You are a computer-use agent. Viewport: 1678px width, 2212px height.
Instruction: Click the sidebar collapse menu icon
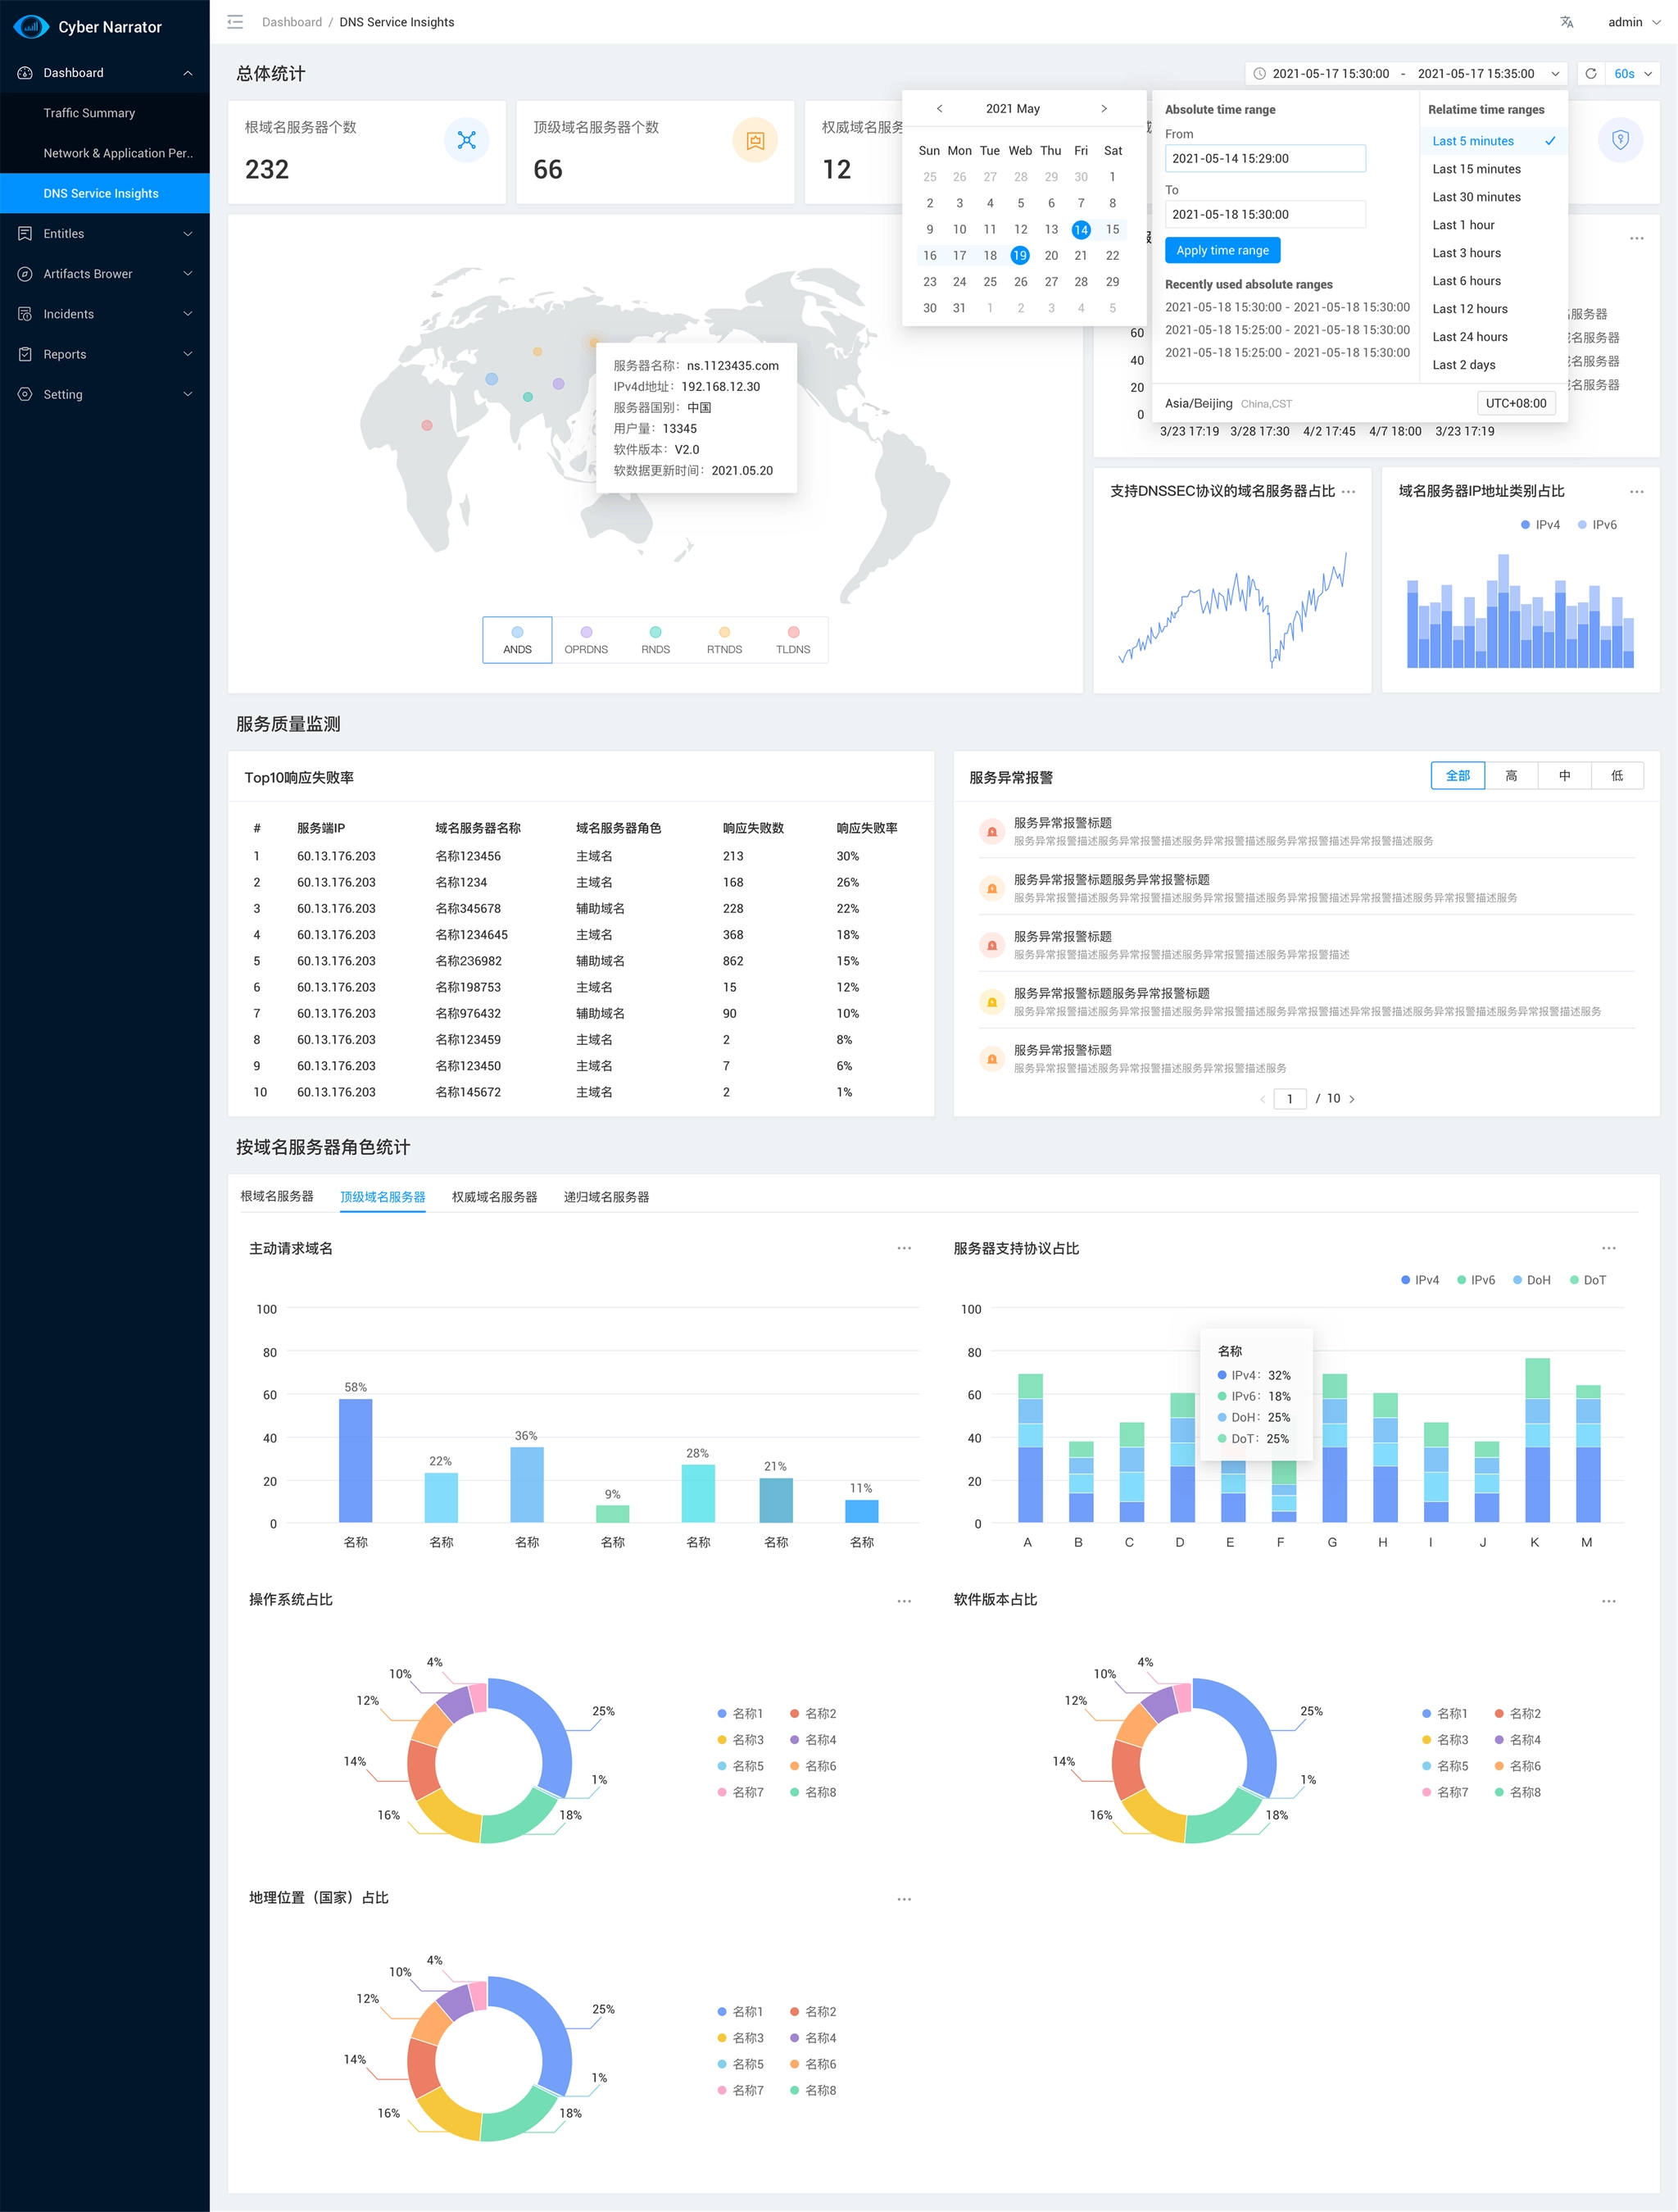[235, 22]
